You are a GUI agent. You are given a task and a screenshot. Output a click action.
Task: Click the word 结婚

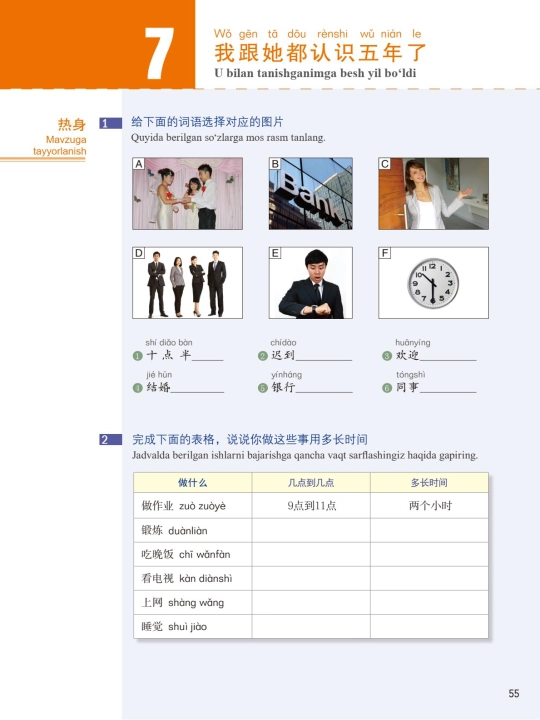[158, 387]
